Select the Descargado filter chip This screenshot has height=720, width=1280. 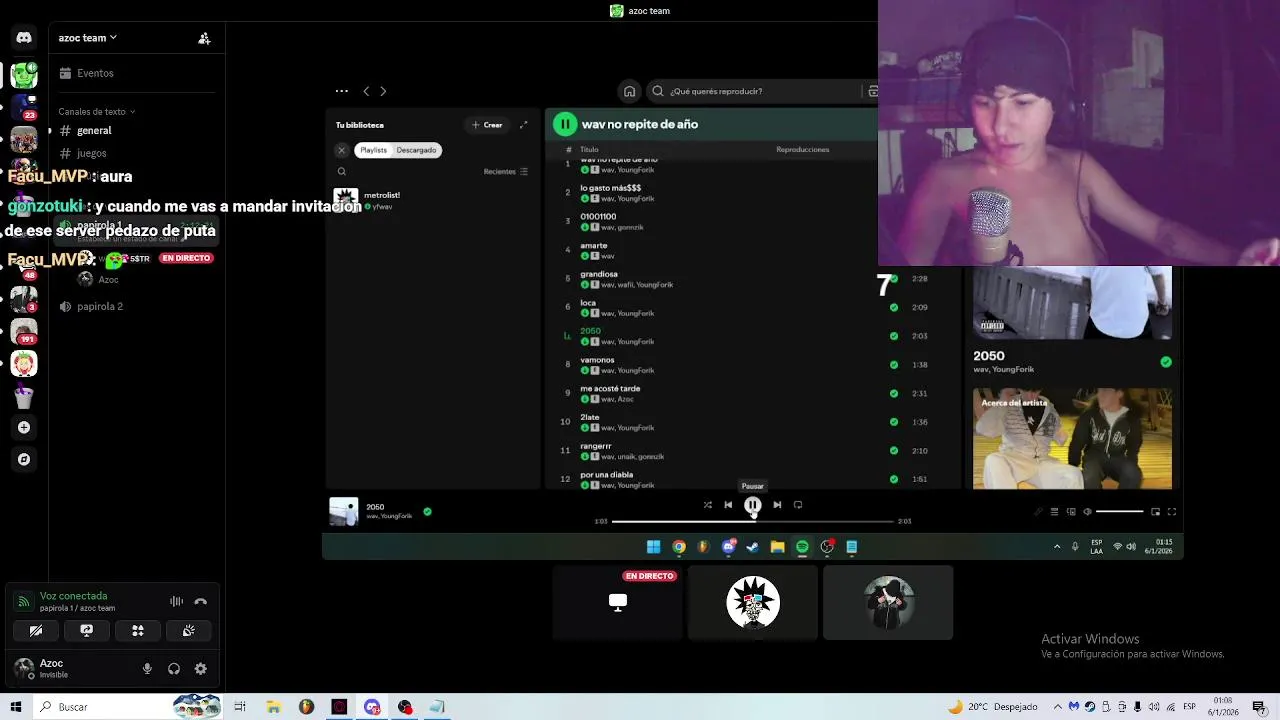click(416, 150)
